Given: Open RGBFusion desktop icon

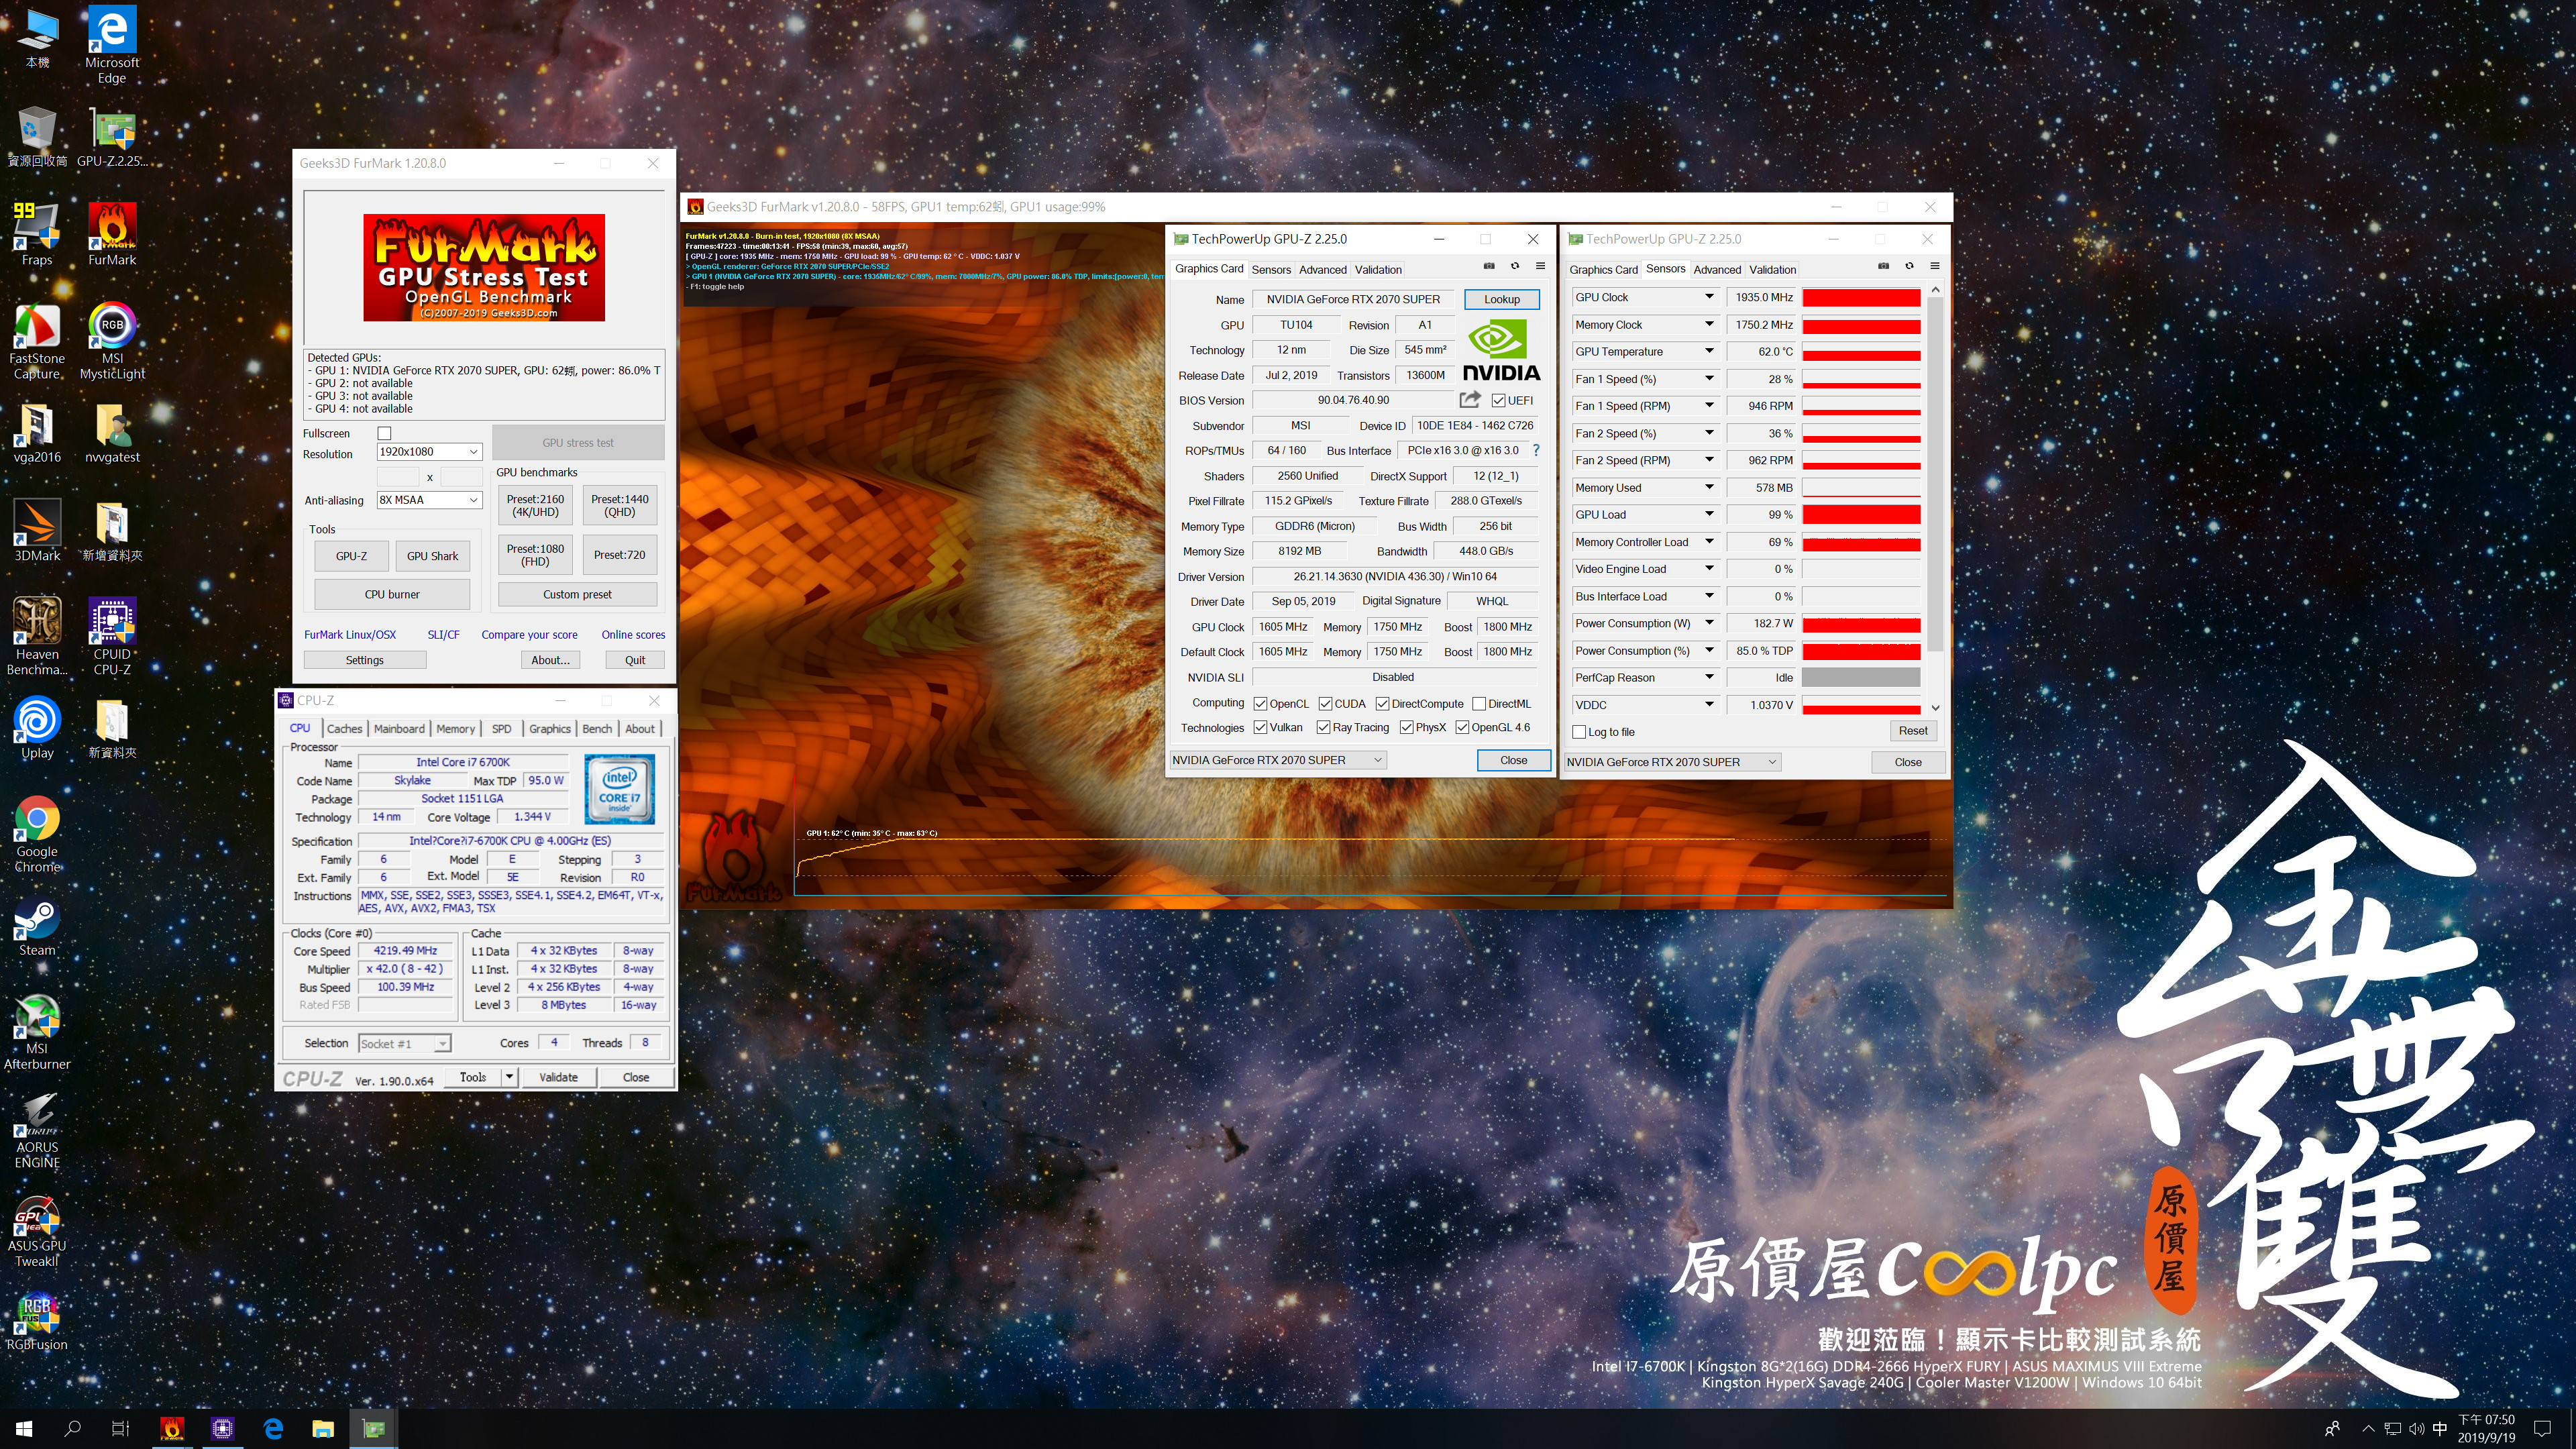Looking at the screenshot, I should click(x=37, y=1320).
